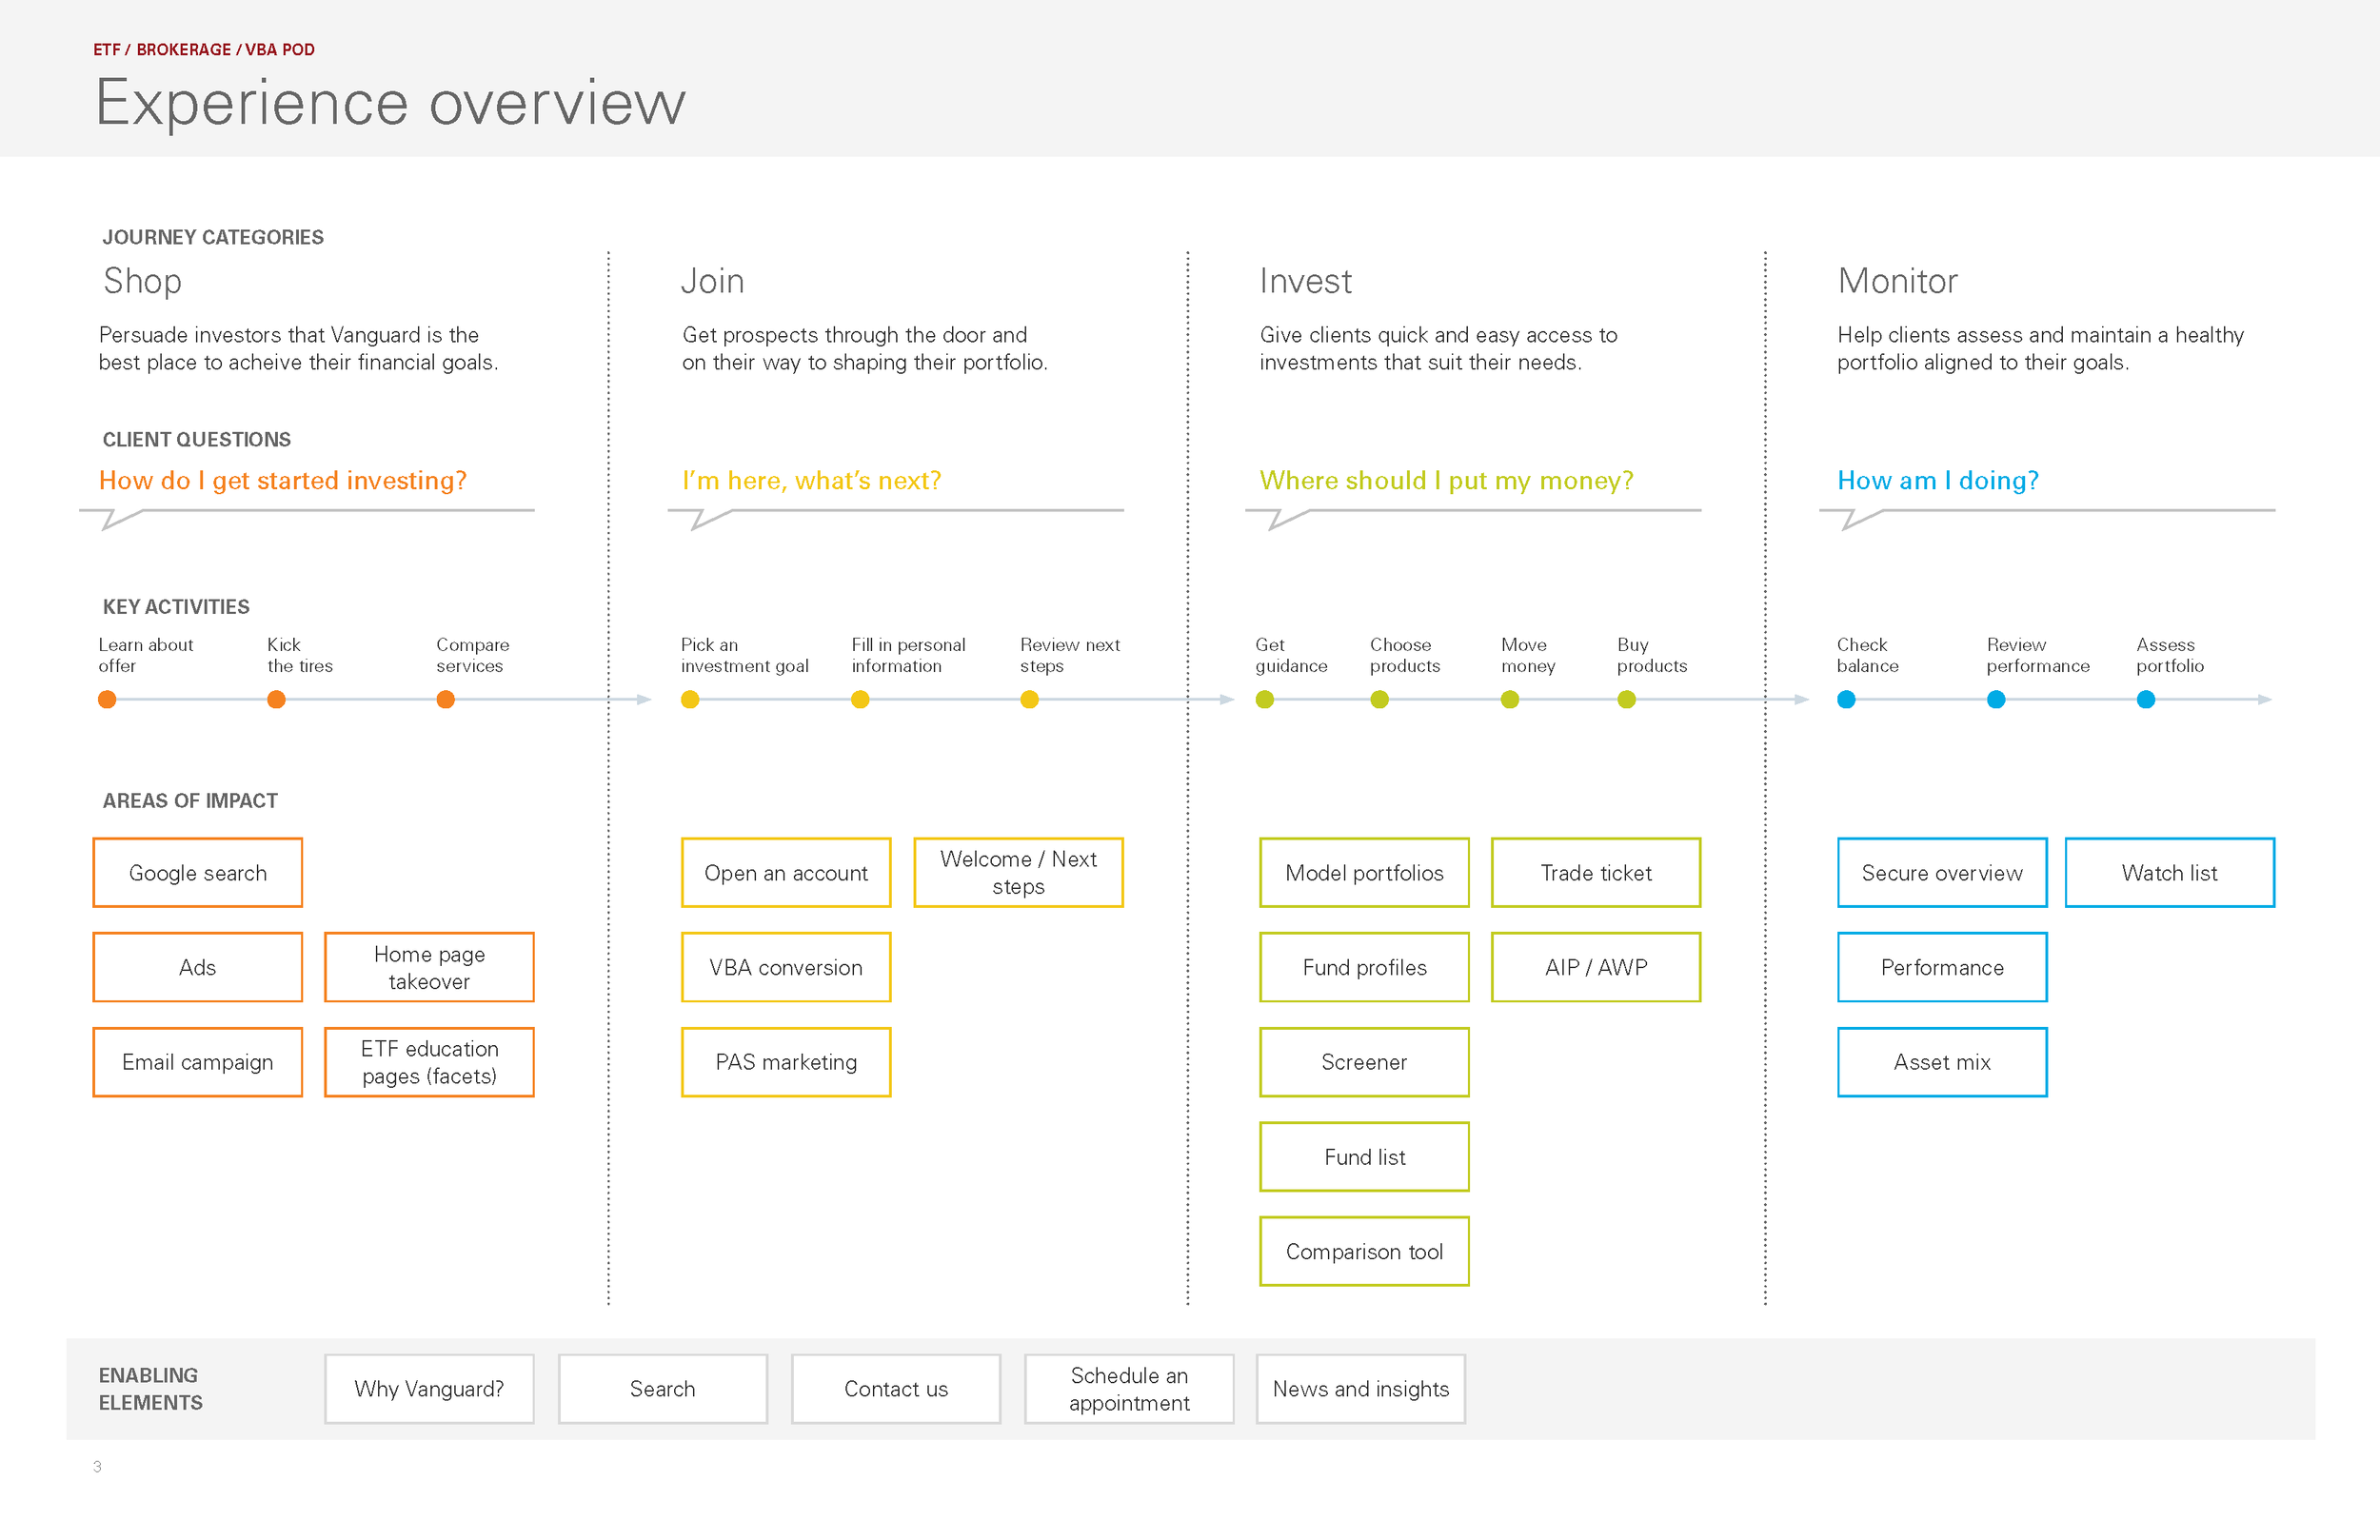
Task: Click the KEY ACTIVITIES label
Action: click(x=176, y=607)
